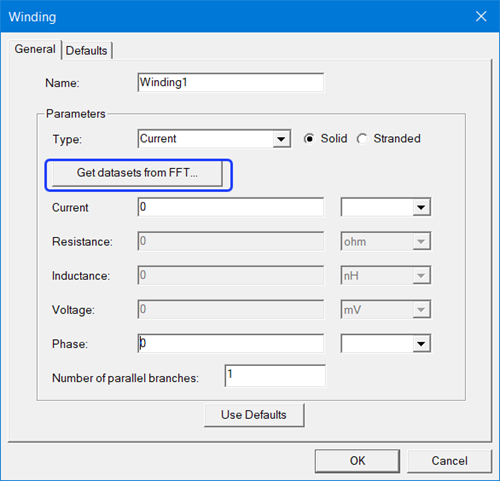Image resolution: width=500 pixels, height=481 pixels.
Task: Click the Phase value input field
Action: [231, 344]
